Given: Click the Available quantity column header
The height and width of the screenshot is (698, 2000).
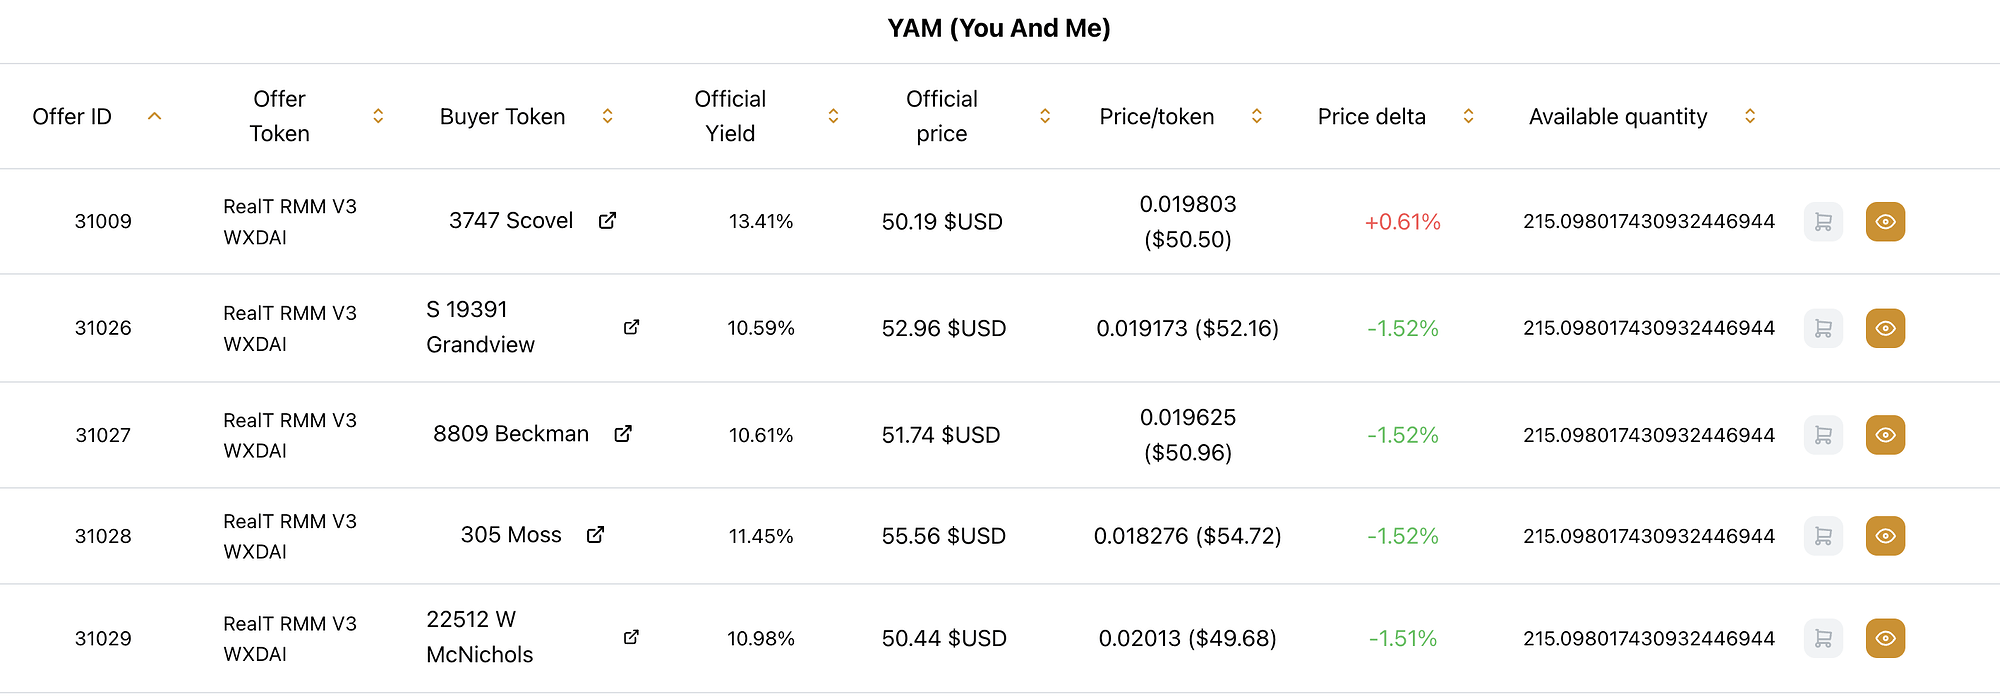Looking at the screenshot, I should coord(1617,117).
